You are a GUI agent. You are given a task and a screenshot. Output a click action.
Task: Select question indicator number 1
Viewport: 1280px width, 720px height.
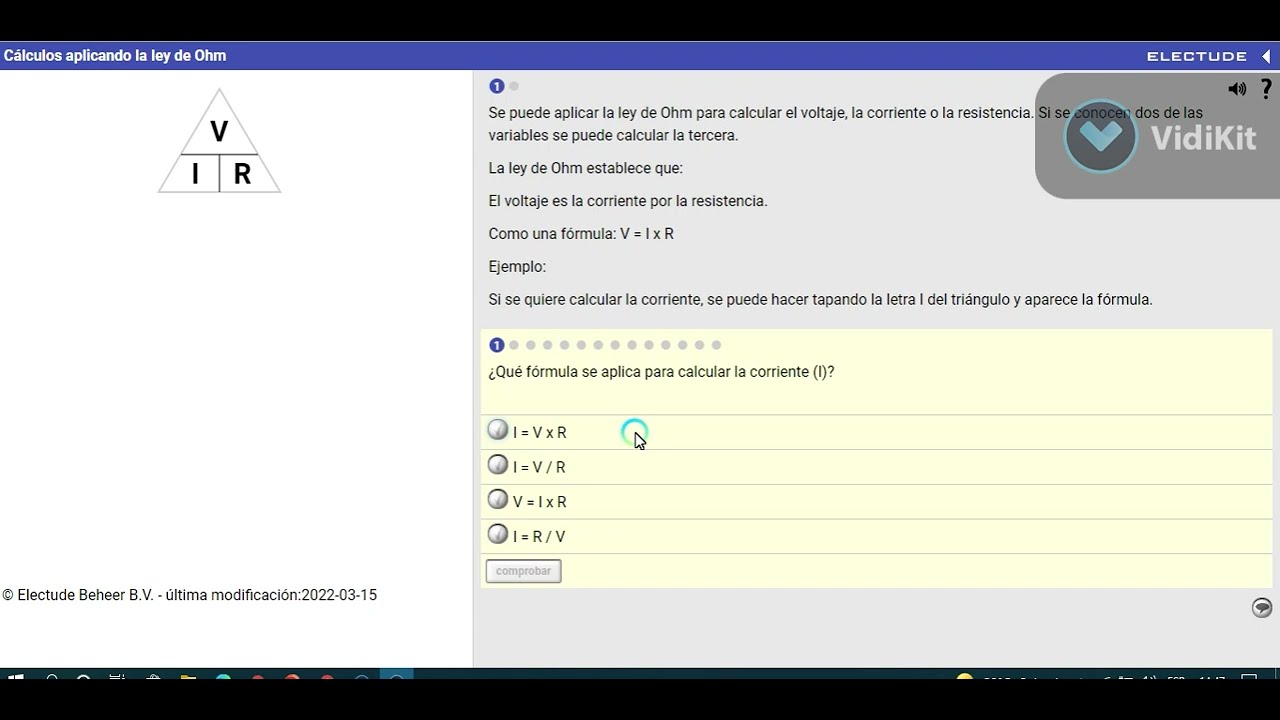496,345
